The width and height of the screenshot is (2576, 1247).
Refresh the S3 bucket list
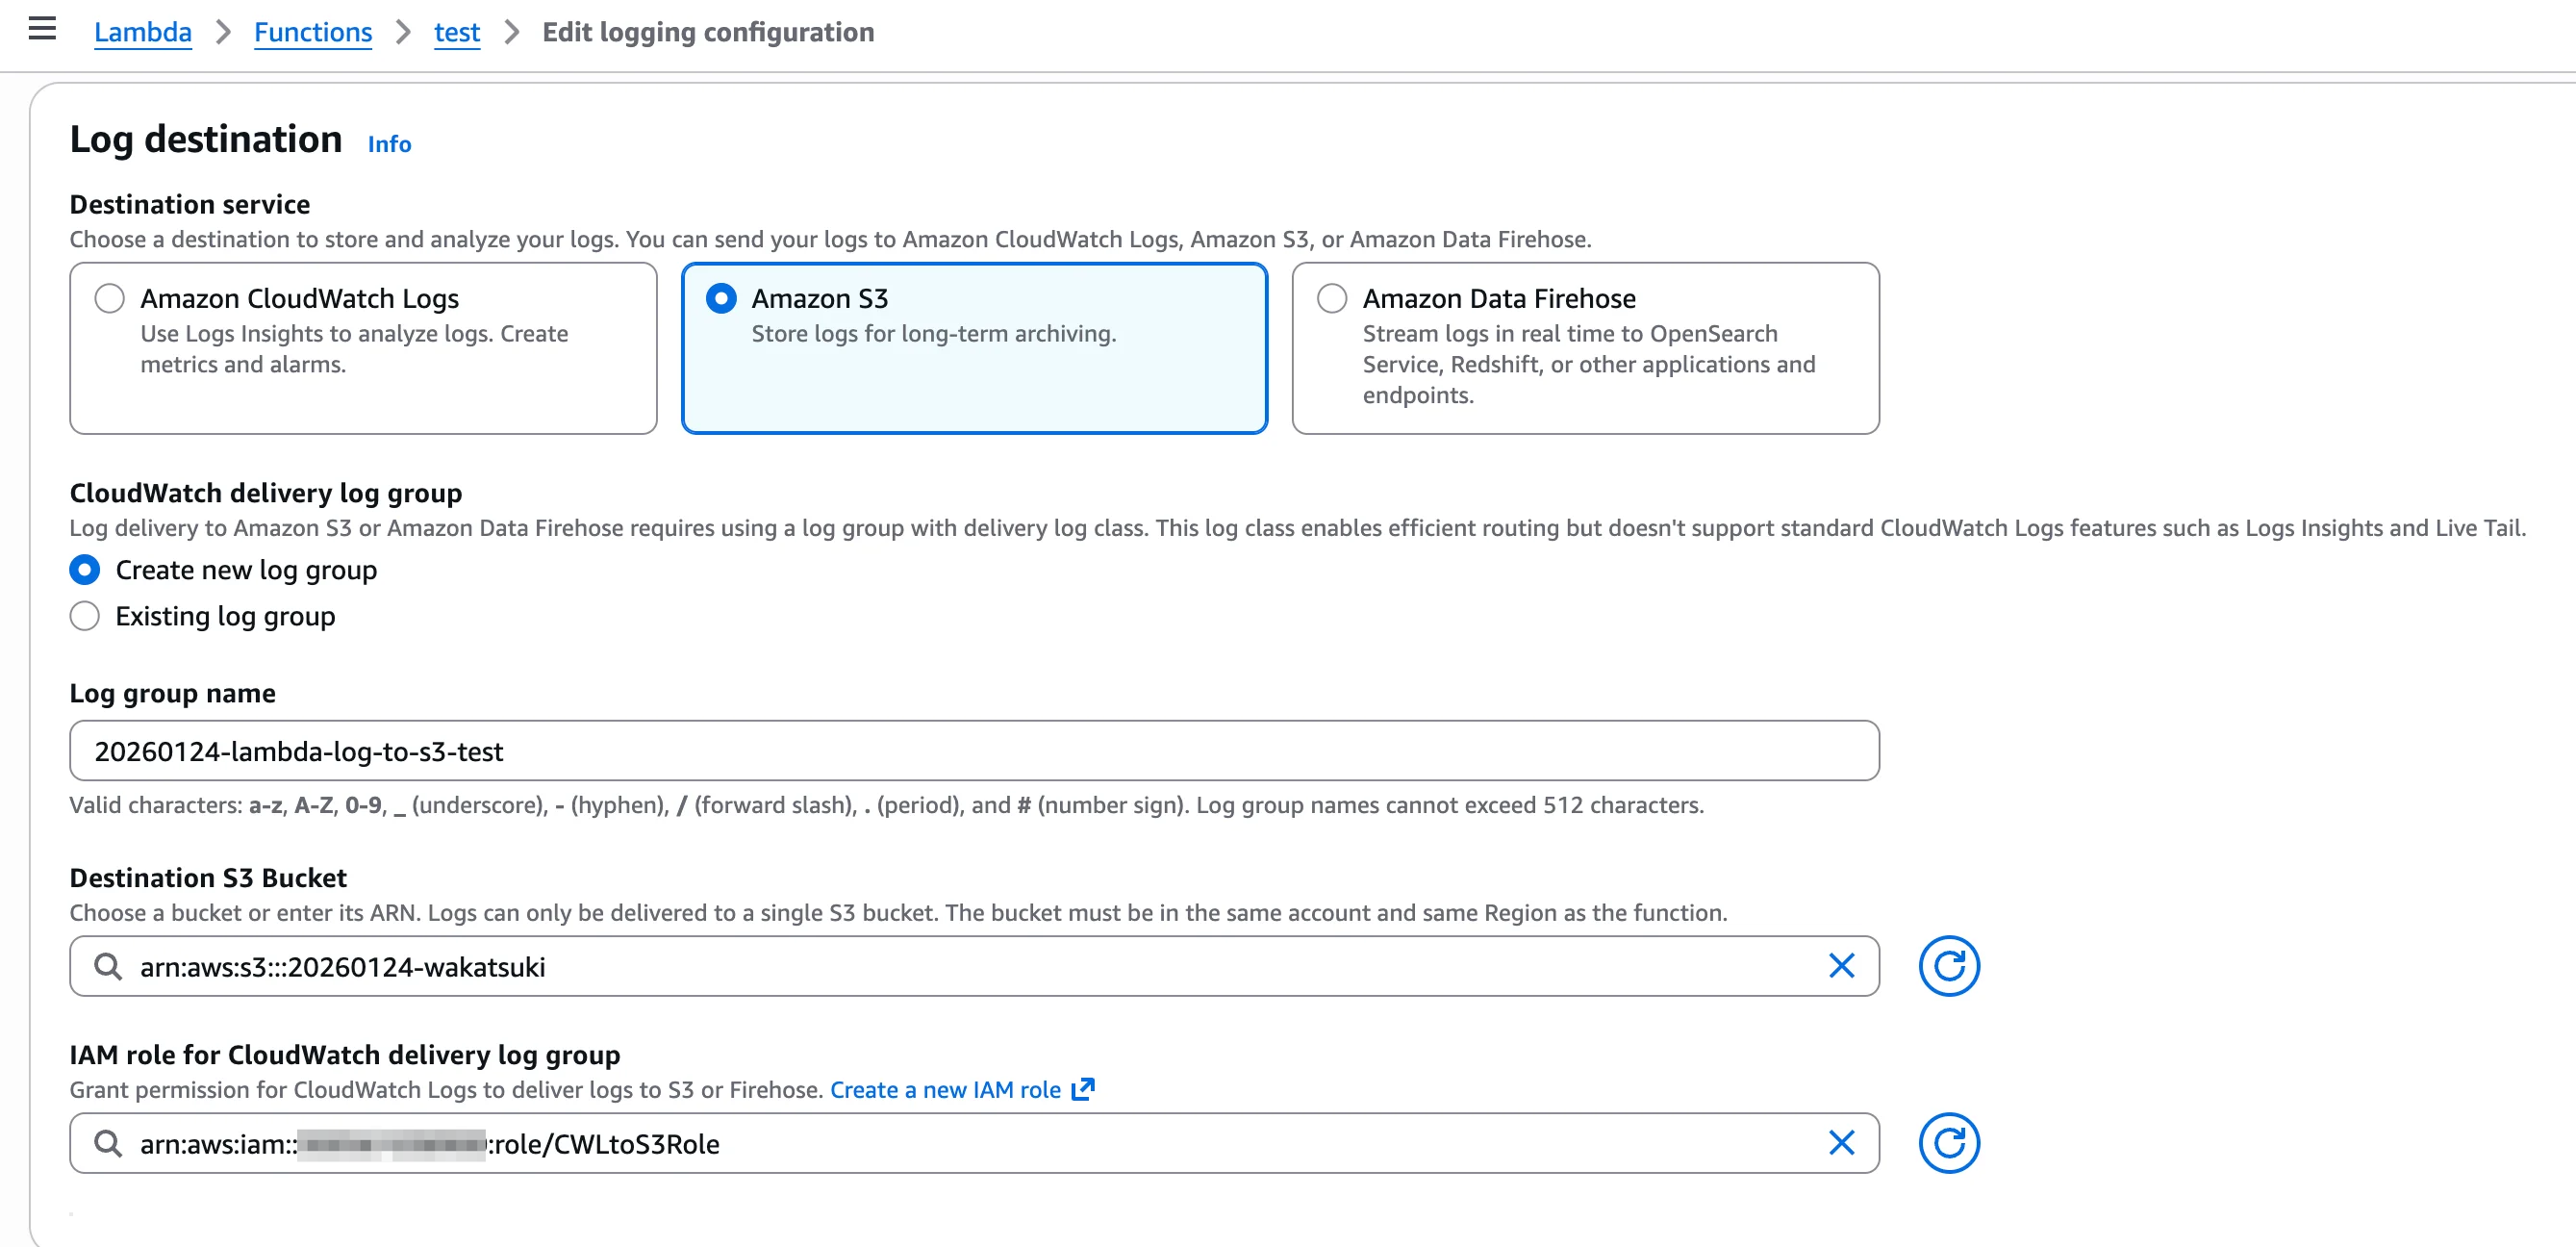[x=1948, y=965]
